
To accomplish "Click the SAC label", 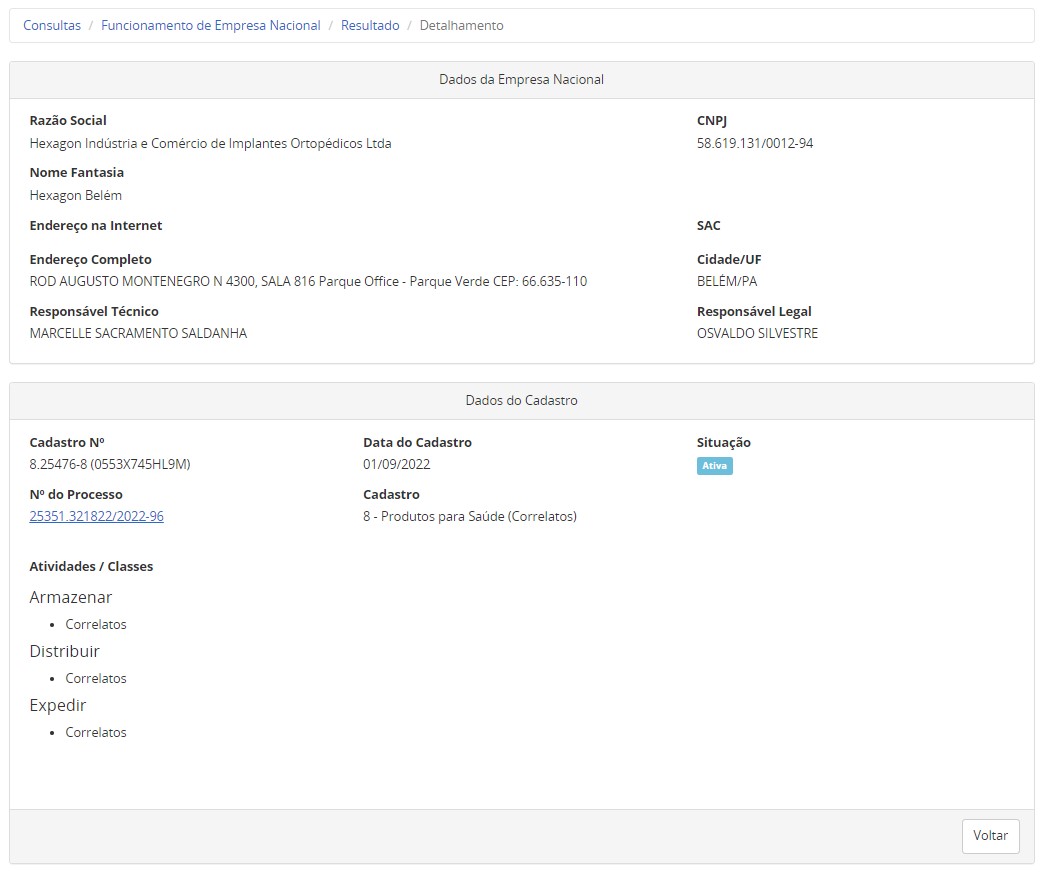I will tap(708, 226).
